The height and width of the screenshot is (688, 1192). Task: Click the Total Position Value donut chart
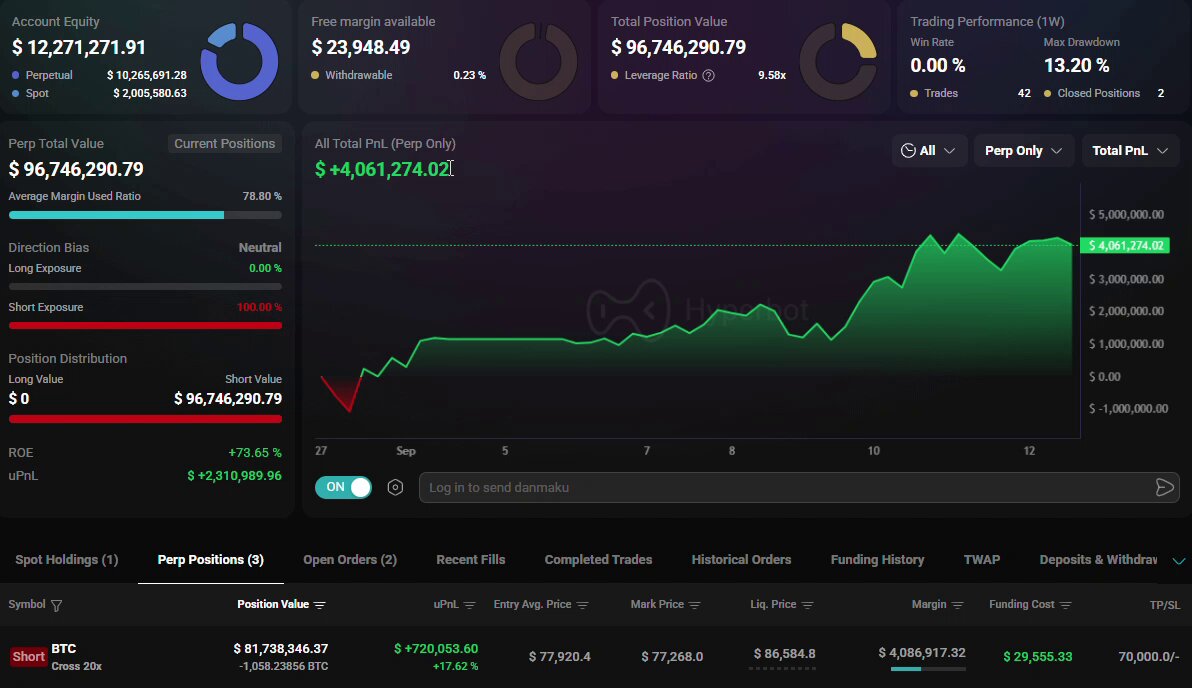[839, 61]
